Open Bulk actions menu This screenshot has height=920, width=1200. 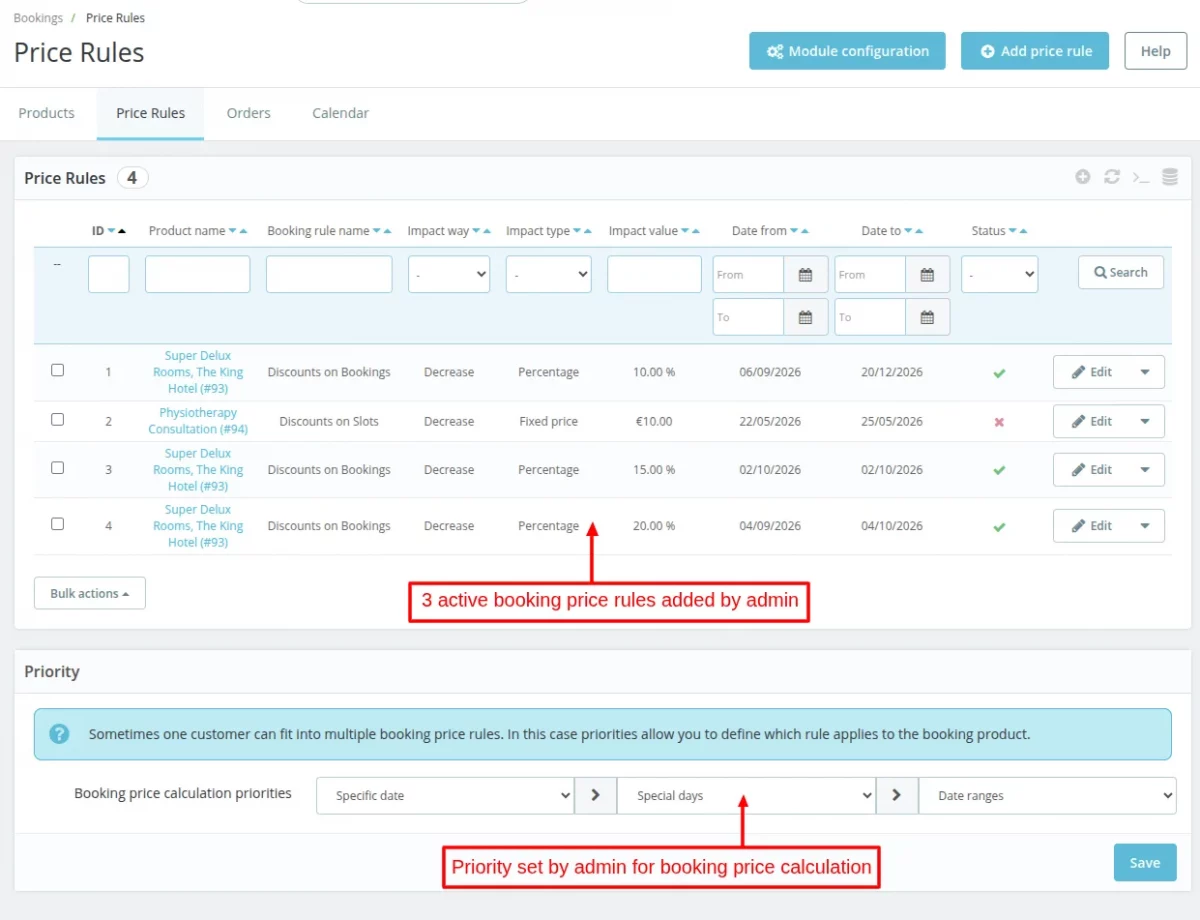[90, 593]
